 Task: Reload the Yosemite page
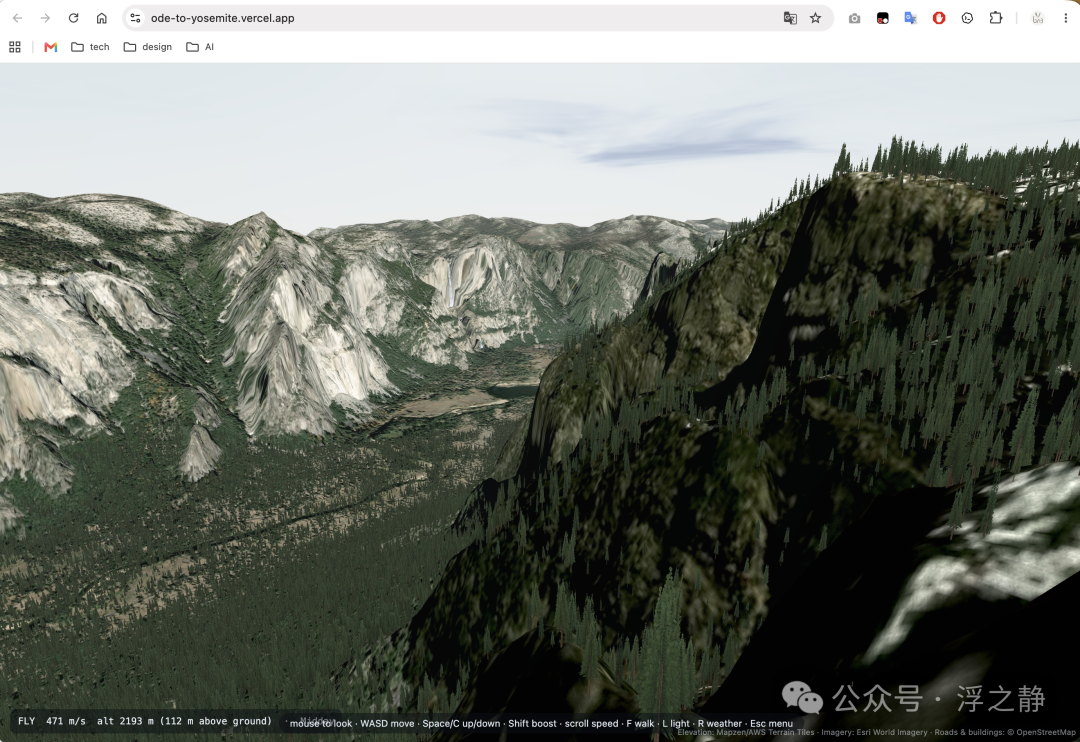(x=74, y=18)
